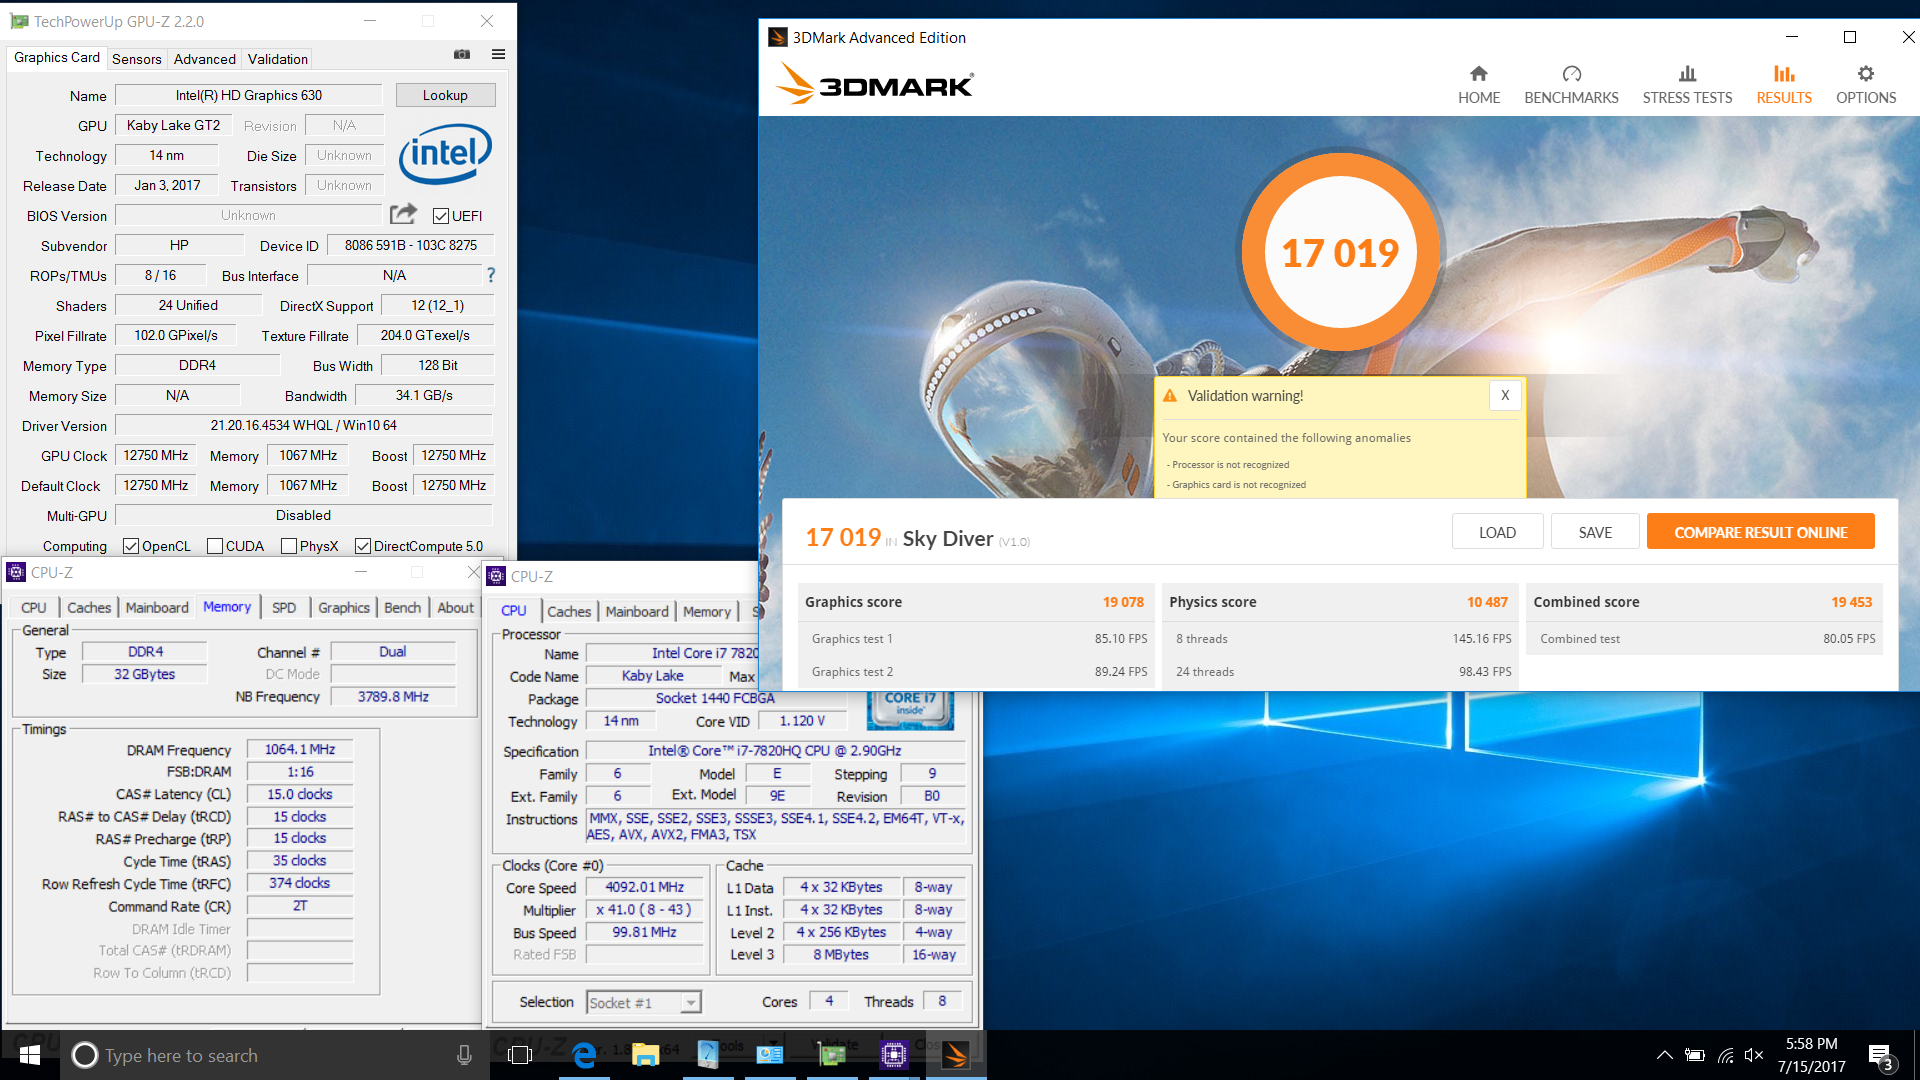
Task: Open 3DMark Results chart icon
Action: 1784,74
